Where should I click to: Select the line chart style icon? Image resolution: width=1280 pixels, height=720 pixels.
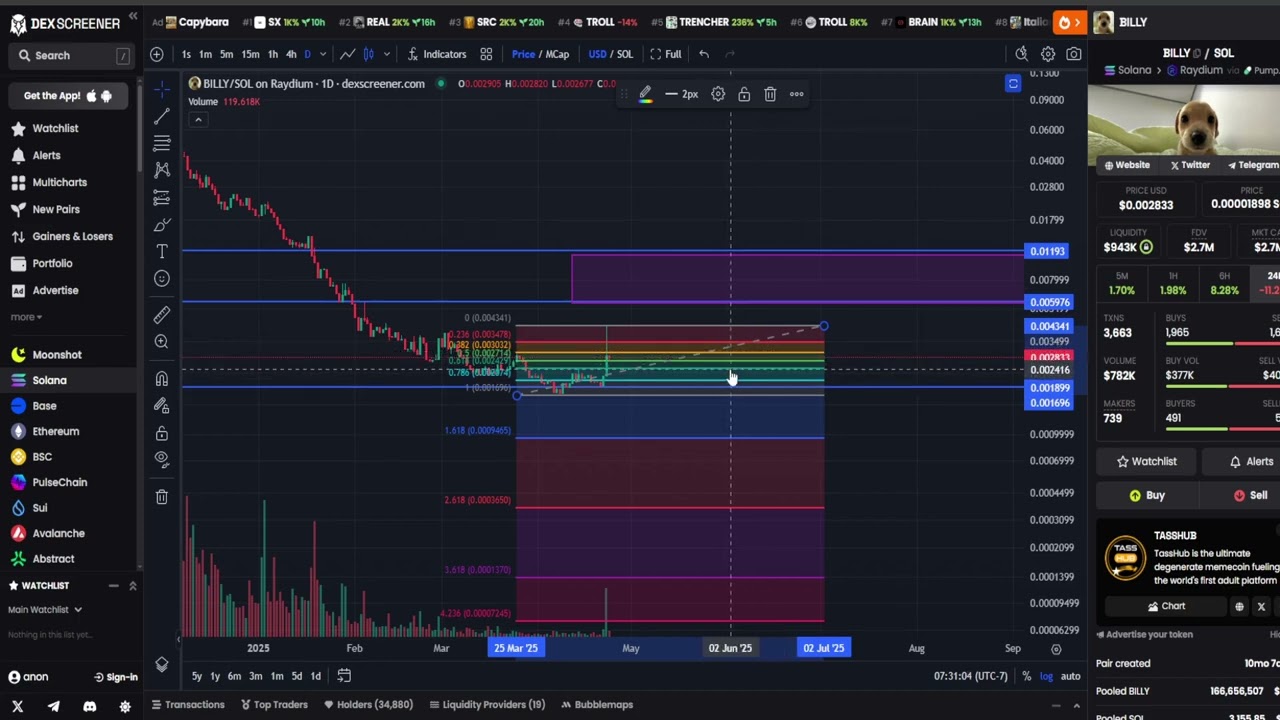347,54
